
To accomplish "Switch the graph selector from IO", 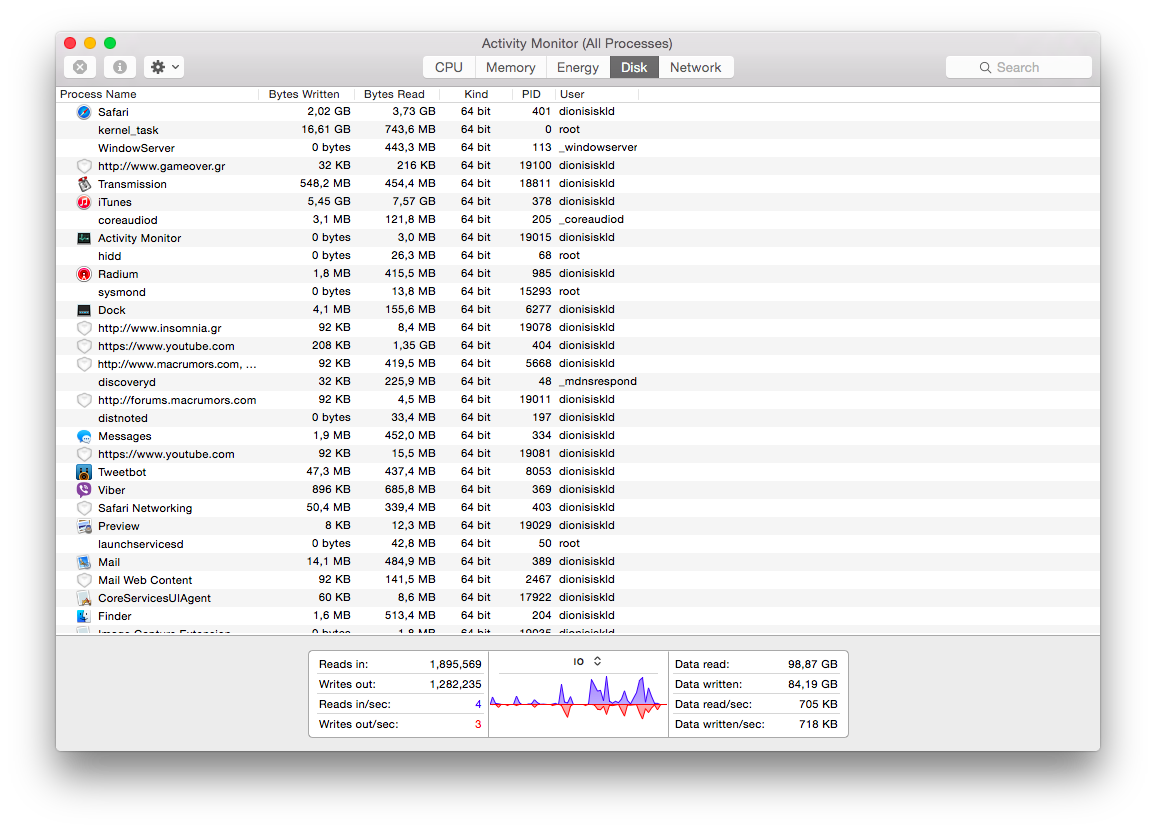I will pyautogui.click(x=588, y=661).
